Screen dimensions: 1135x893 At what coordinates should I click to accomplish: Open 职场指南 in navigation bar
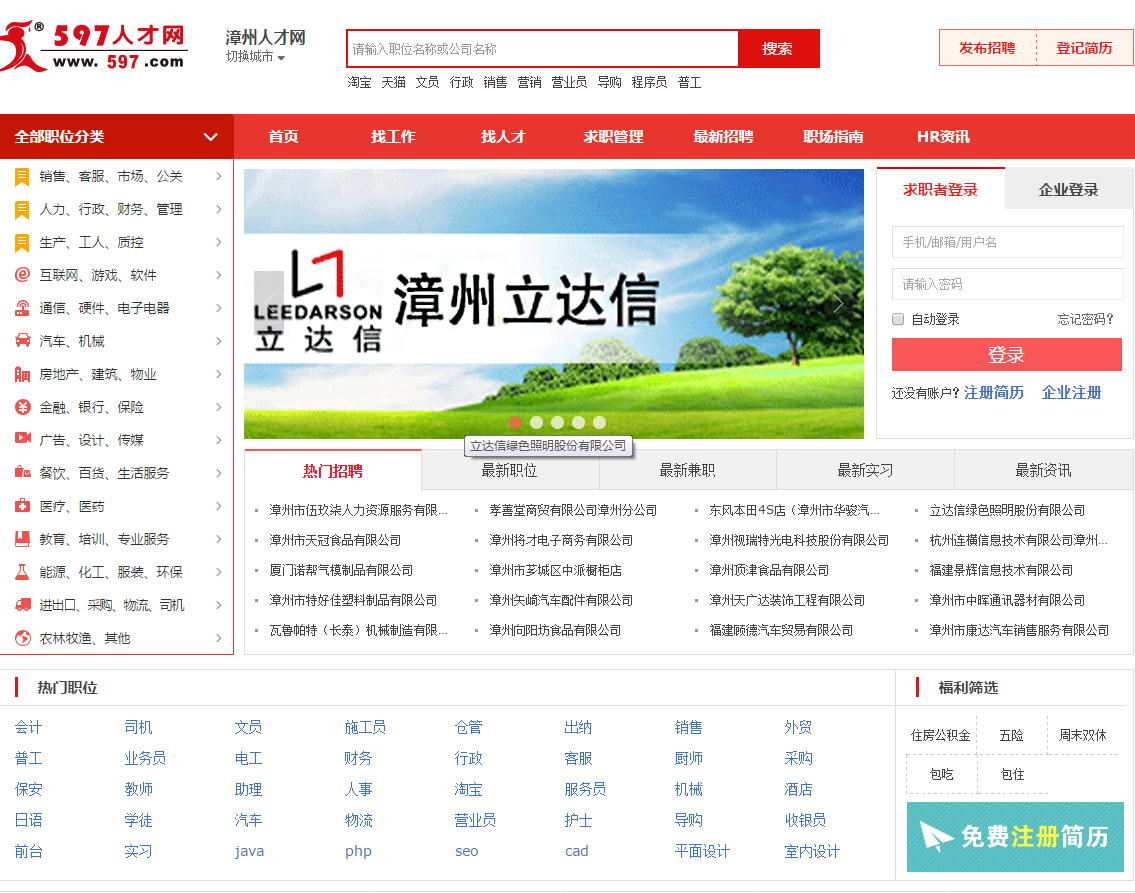(833, 136)
